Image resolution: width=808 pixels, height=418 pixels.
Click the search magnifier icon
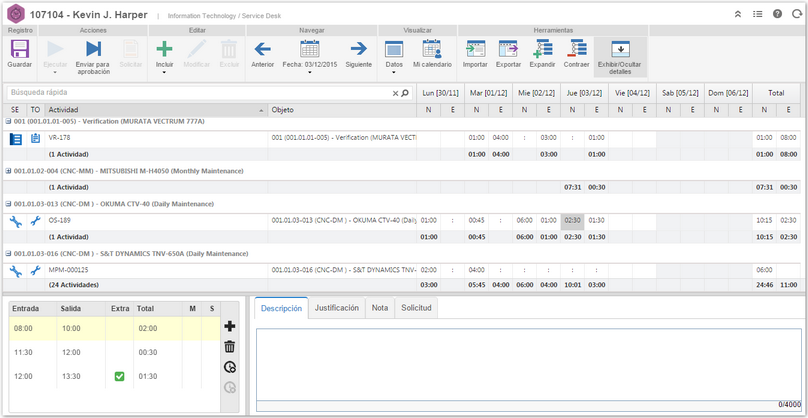tap(405, 93)
